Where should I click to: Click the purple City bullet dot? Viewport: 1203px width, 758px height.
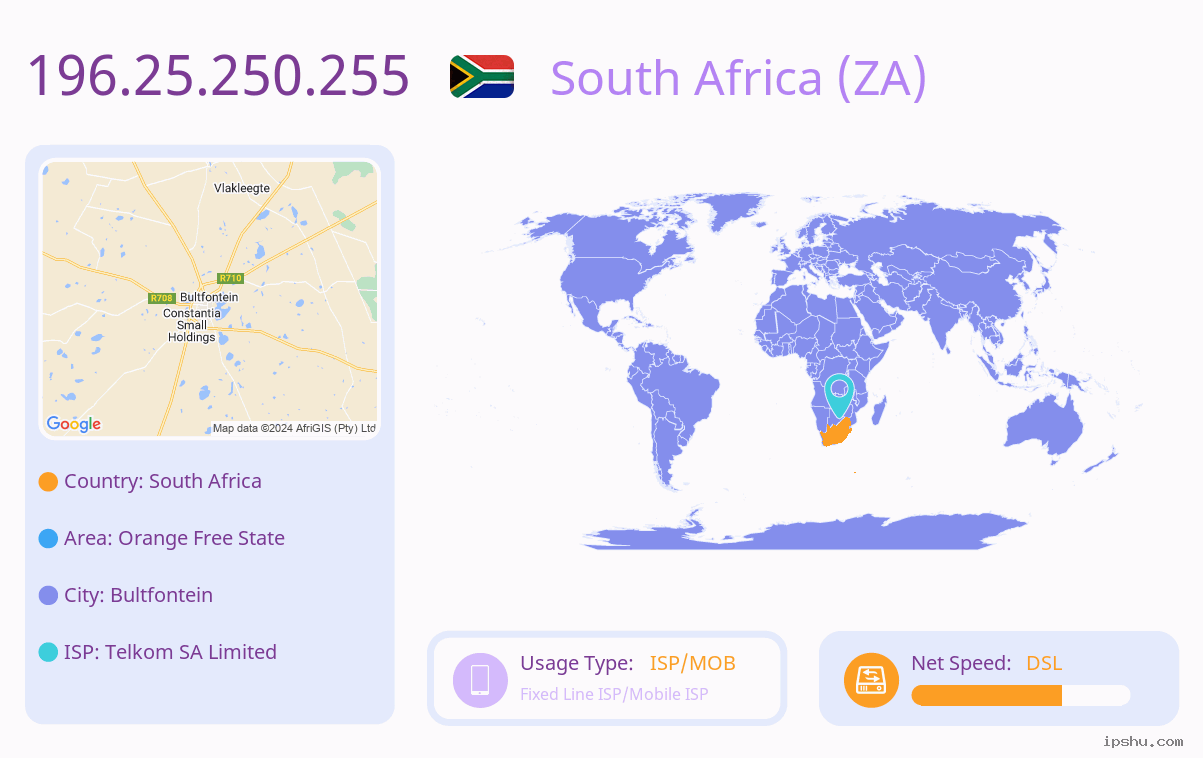pyautogui.click(x=48, y=595)
